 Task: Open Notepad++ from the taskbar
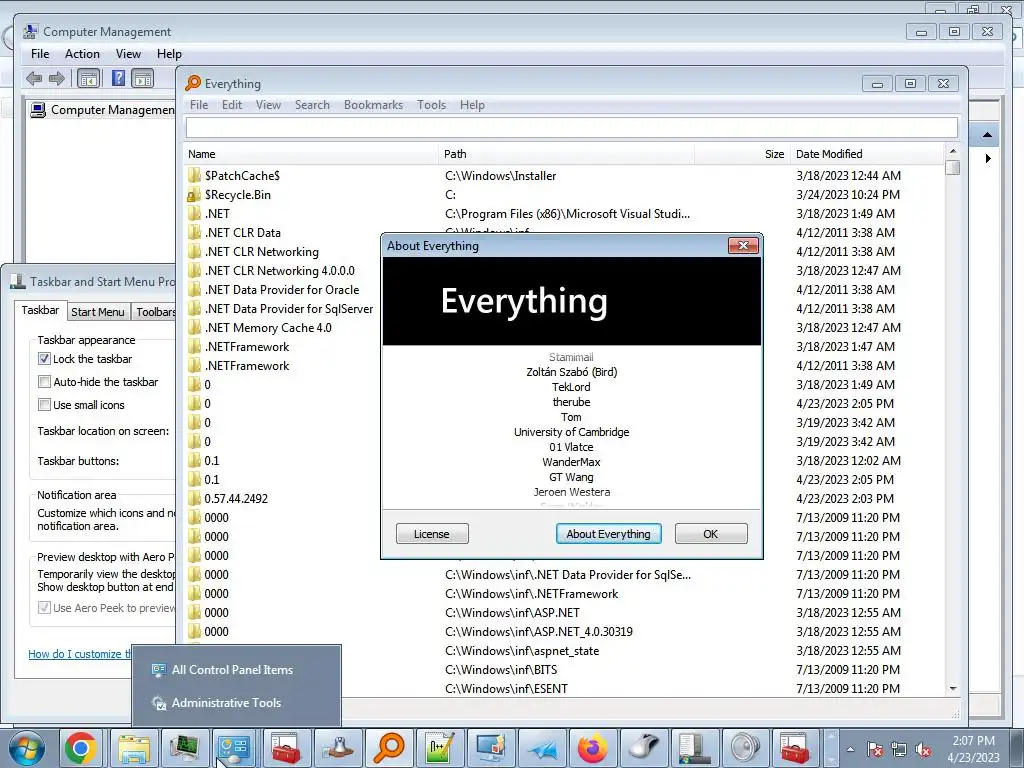click(440, 748)
